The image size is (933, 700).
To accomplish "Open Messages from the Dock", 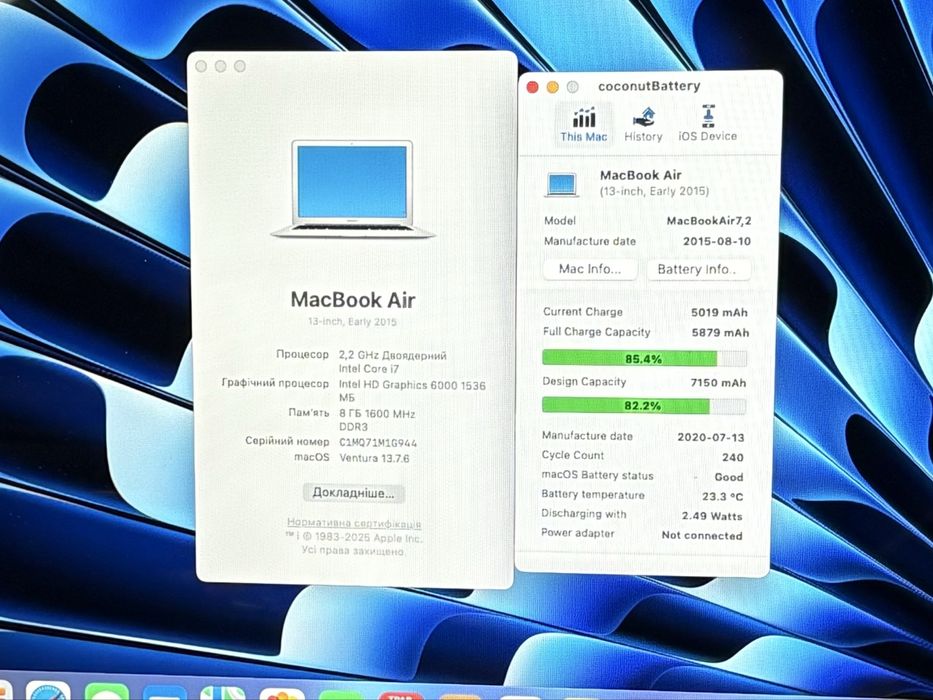I will click(x=107, y=691).
